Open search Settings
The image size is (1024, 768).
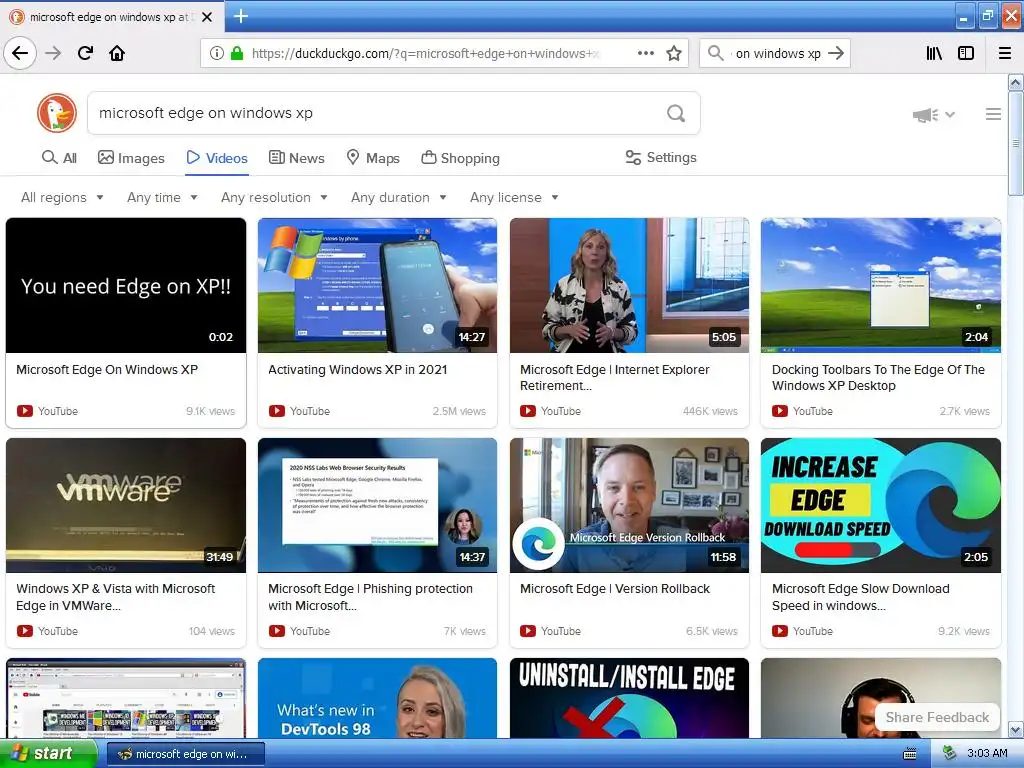click(x=661, y=157)
